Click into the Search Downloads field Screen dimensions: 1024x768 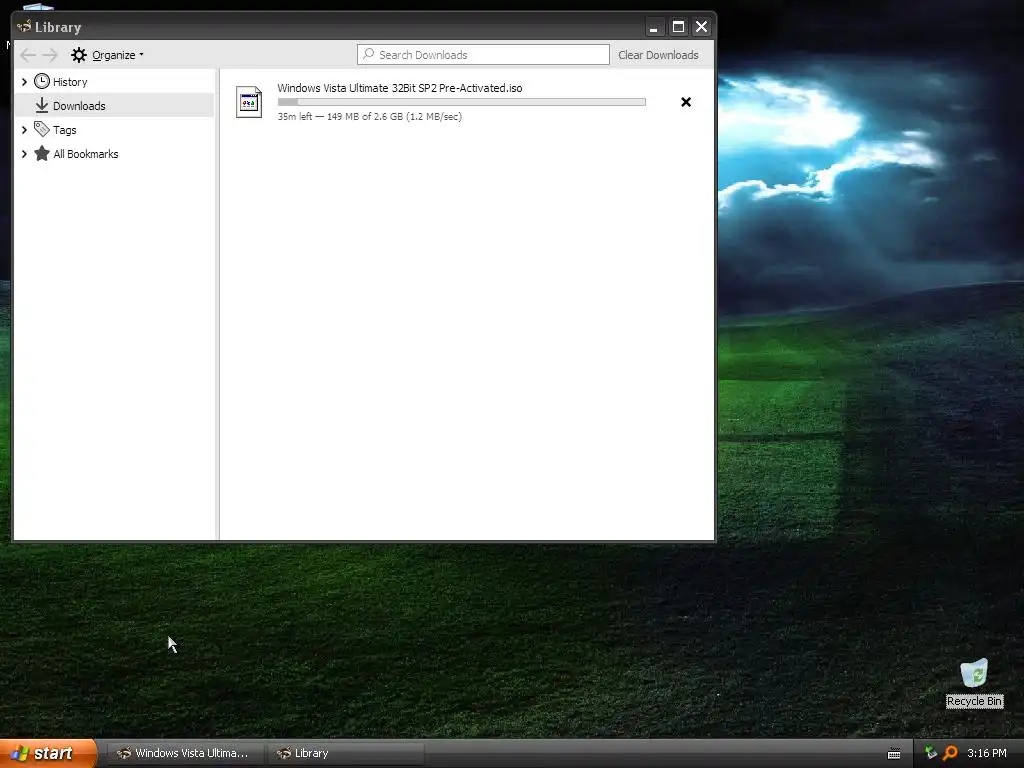pyautogui.click(x=483, y=55)
